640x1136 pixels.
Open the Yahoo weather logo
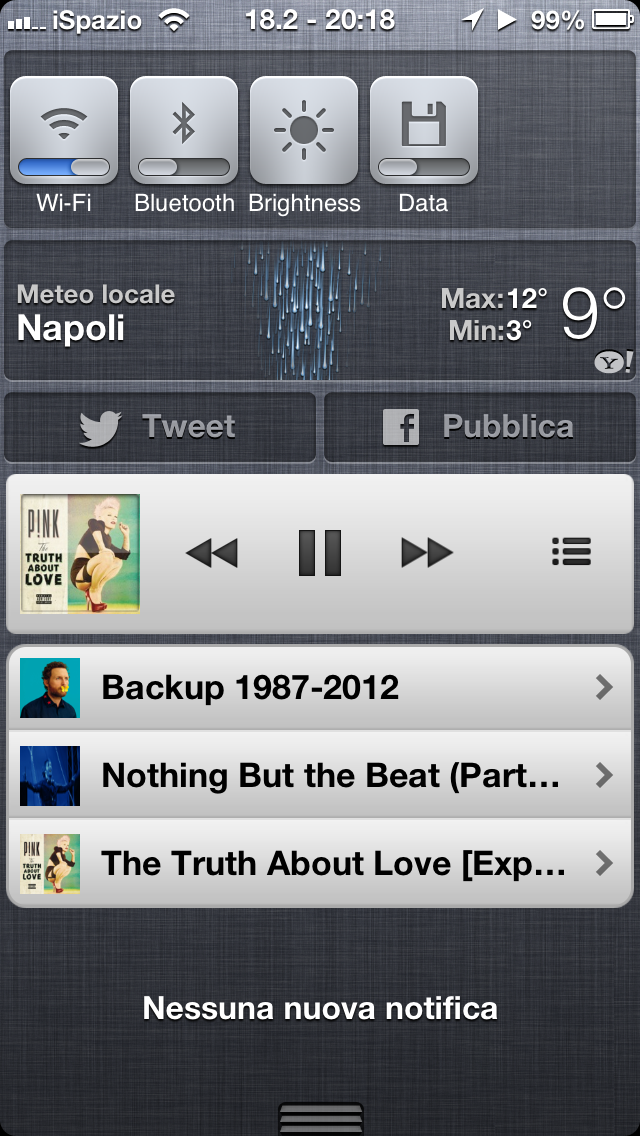[x=612, y=362]
